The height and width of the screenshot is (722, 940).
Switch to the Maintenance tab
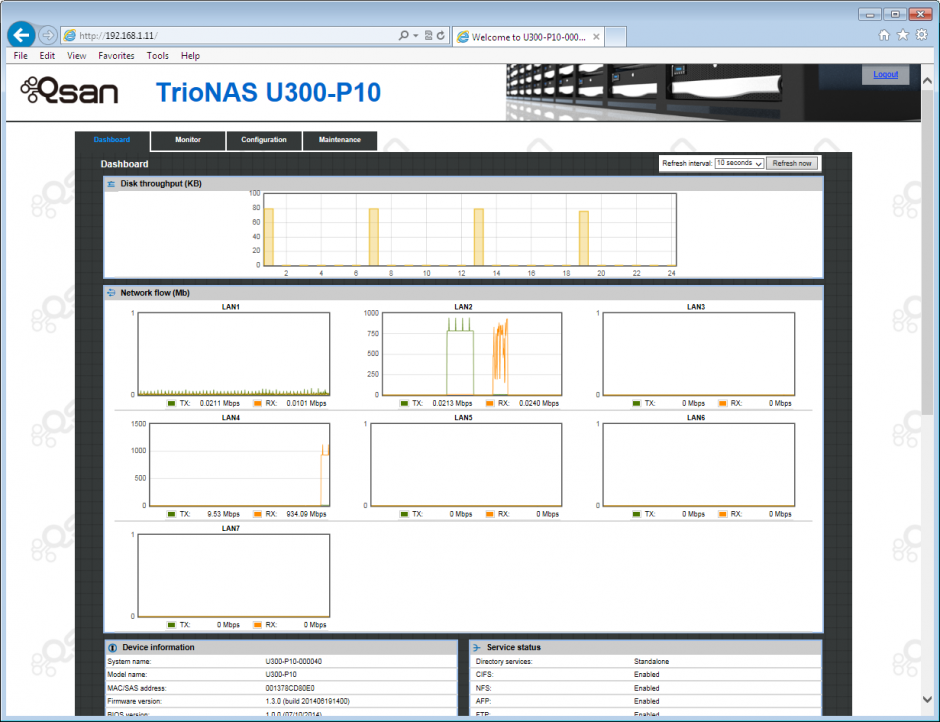click(340, 140)
